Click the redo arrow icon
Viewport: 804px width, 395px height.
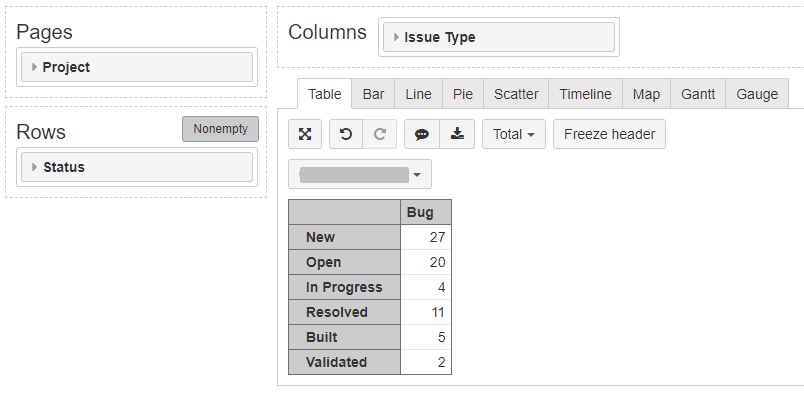(x=379, y=134)
